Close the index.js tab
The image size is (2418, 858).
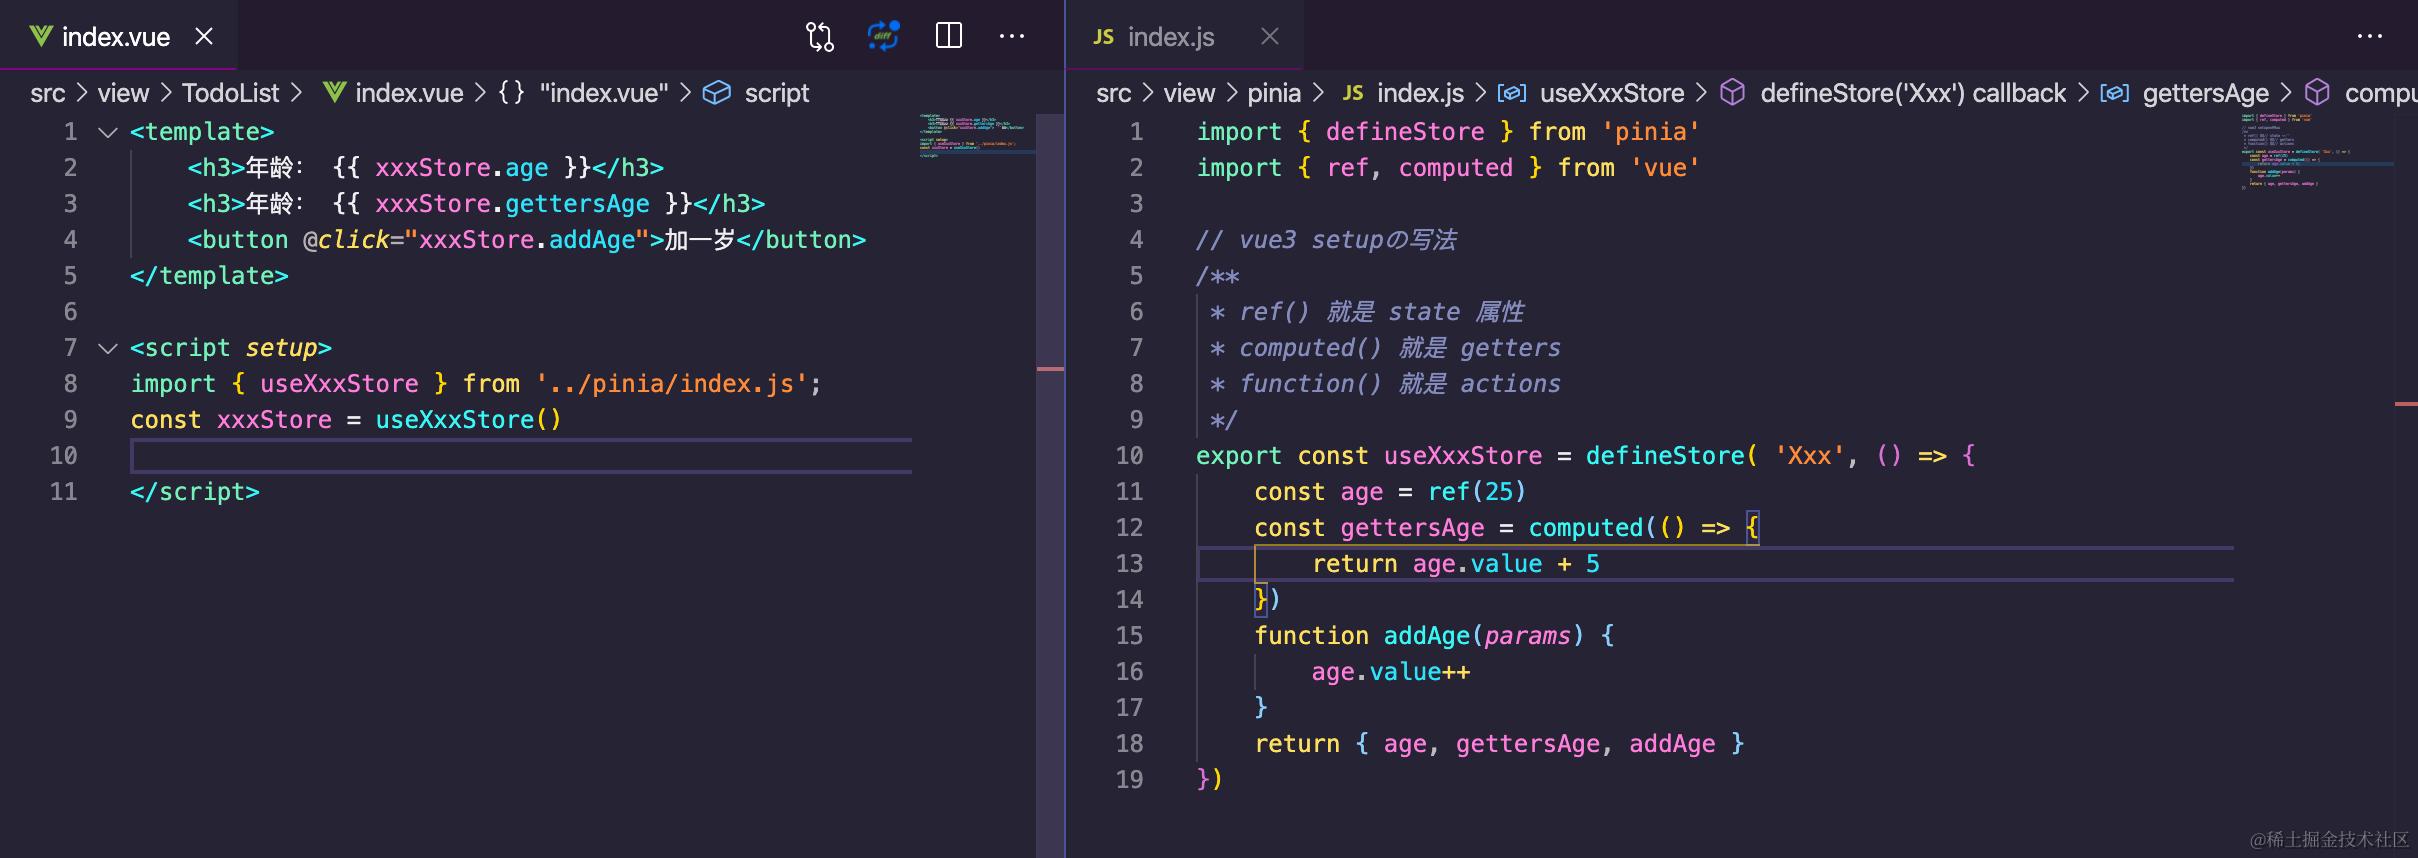[x=1270, y=37]
